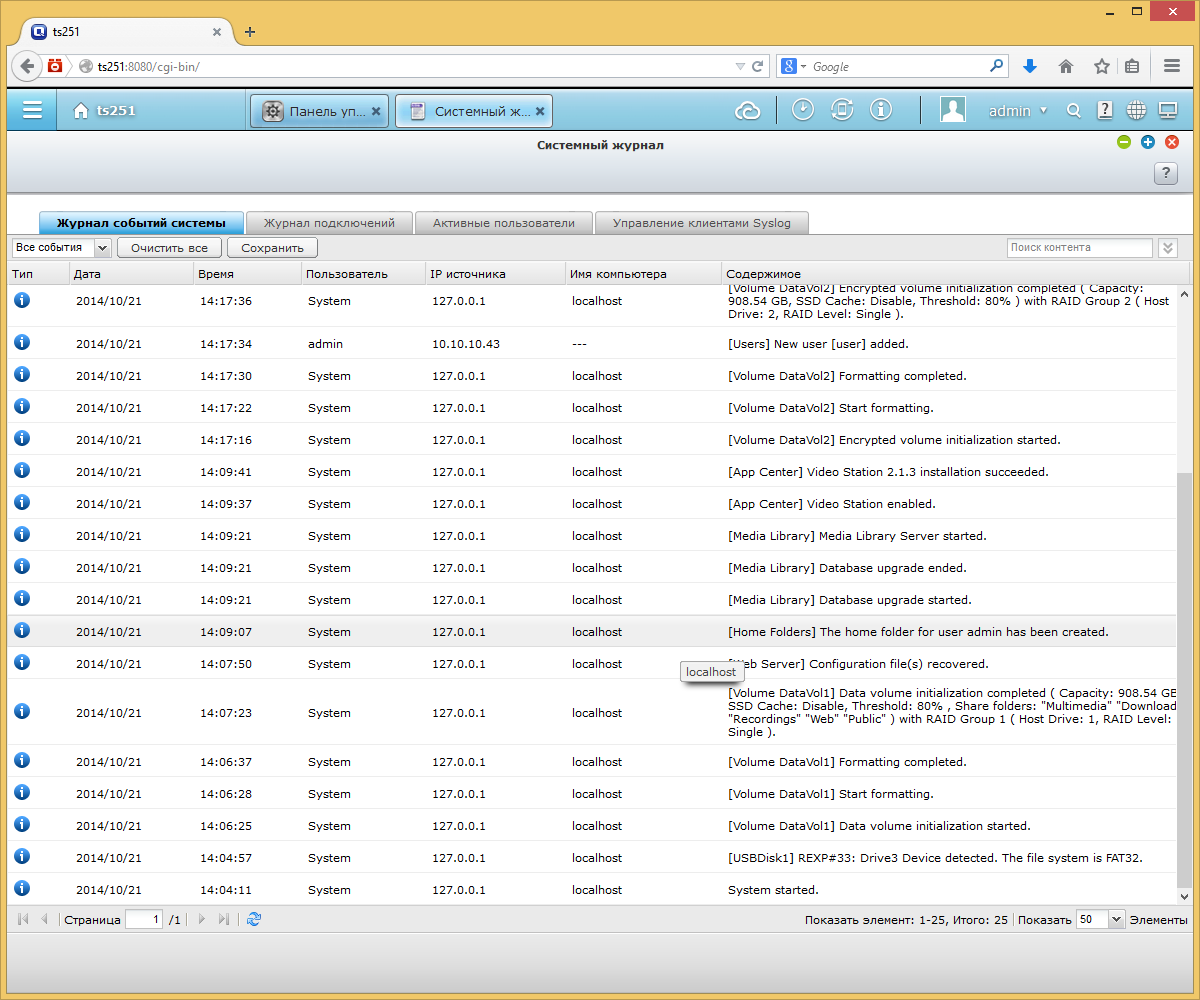Viewport: 1200px width, 1000px height.
Task: Close the Системный журнал window with red button
Action: tap(1172, 142)
